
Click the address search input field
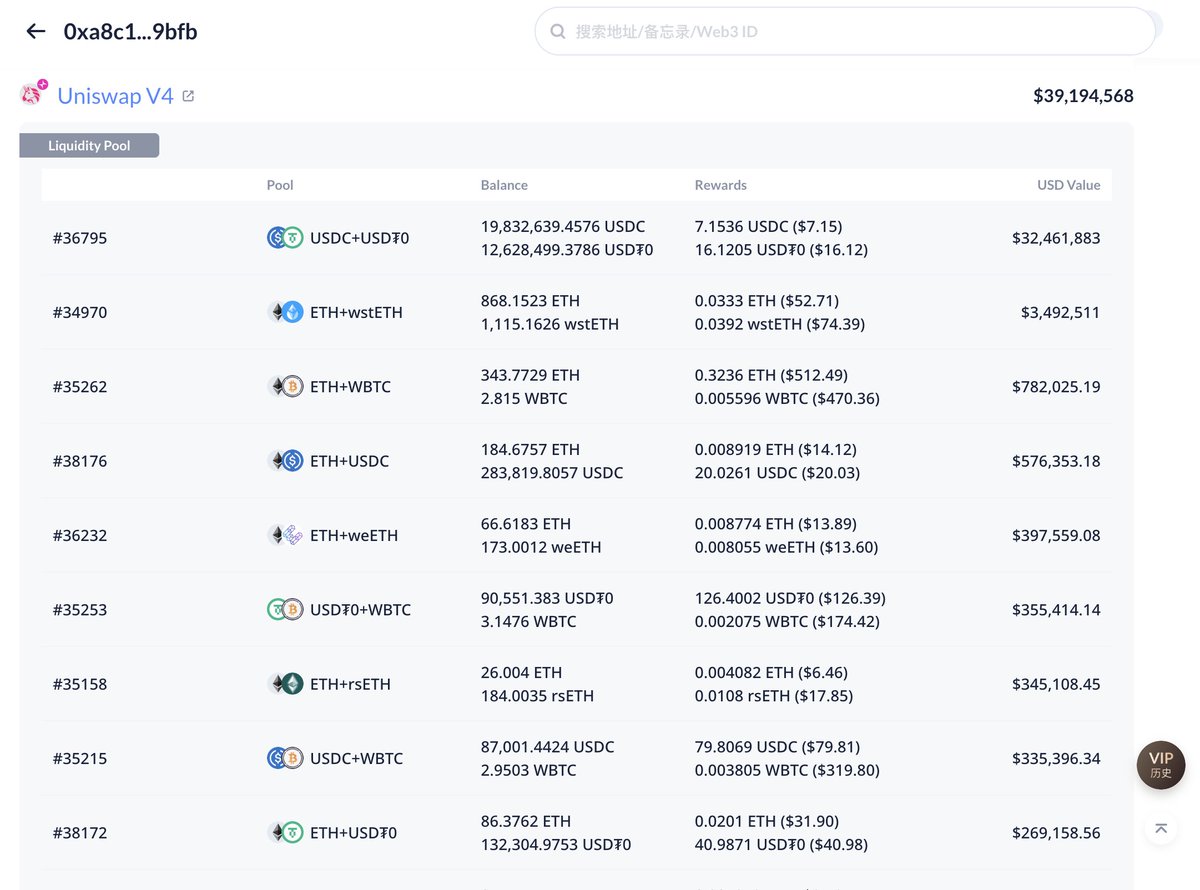coord(845,32)
